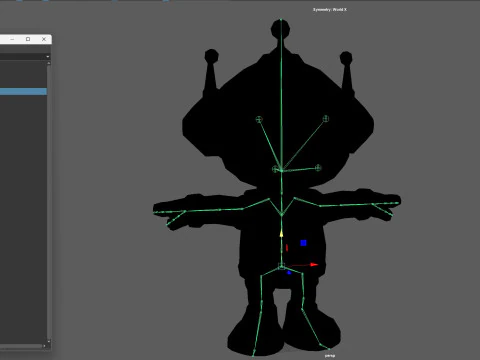Image resolution: width=480 pixels, height=360 pixels.
Task: Click the horizontal scrollbar's right arrow
Action: click(44, 346)
